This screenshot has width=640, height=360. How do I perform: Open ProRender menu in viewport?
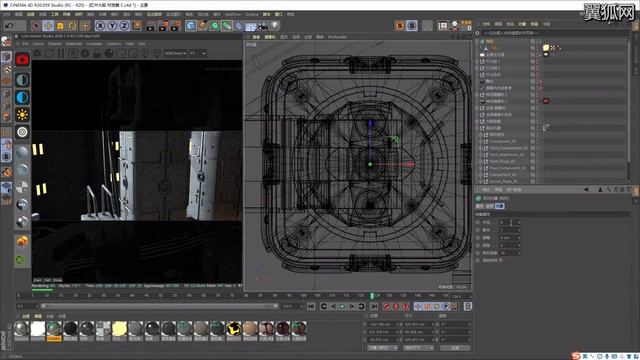338,37
